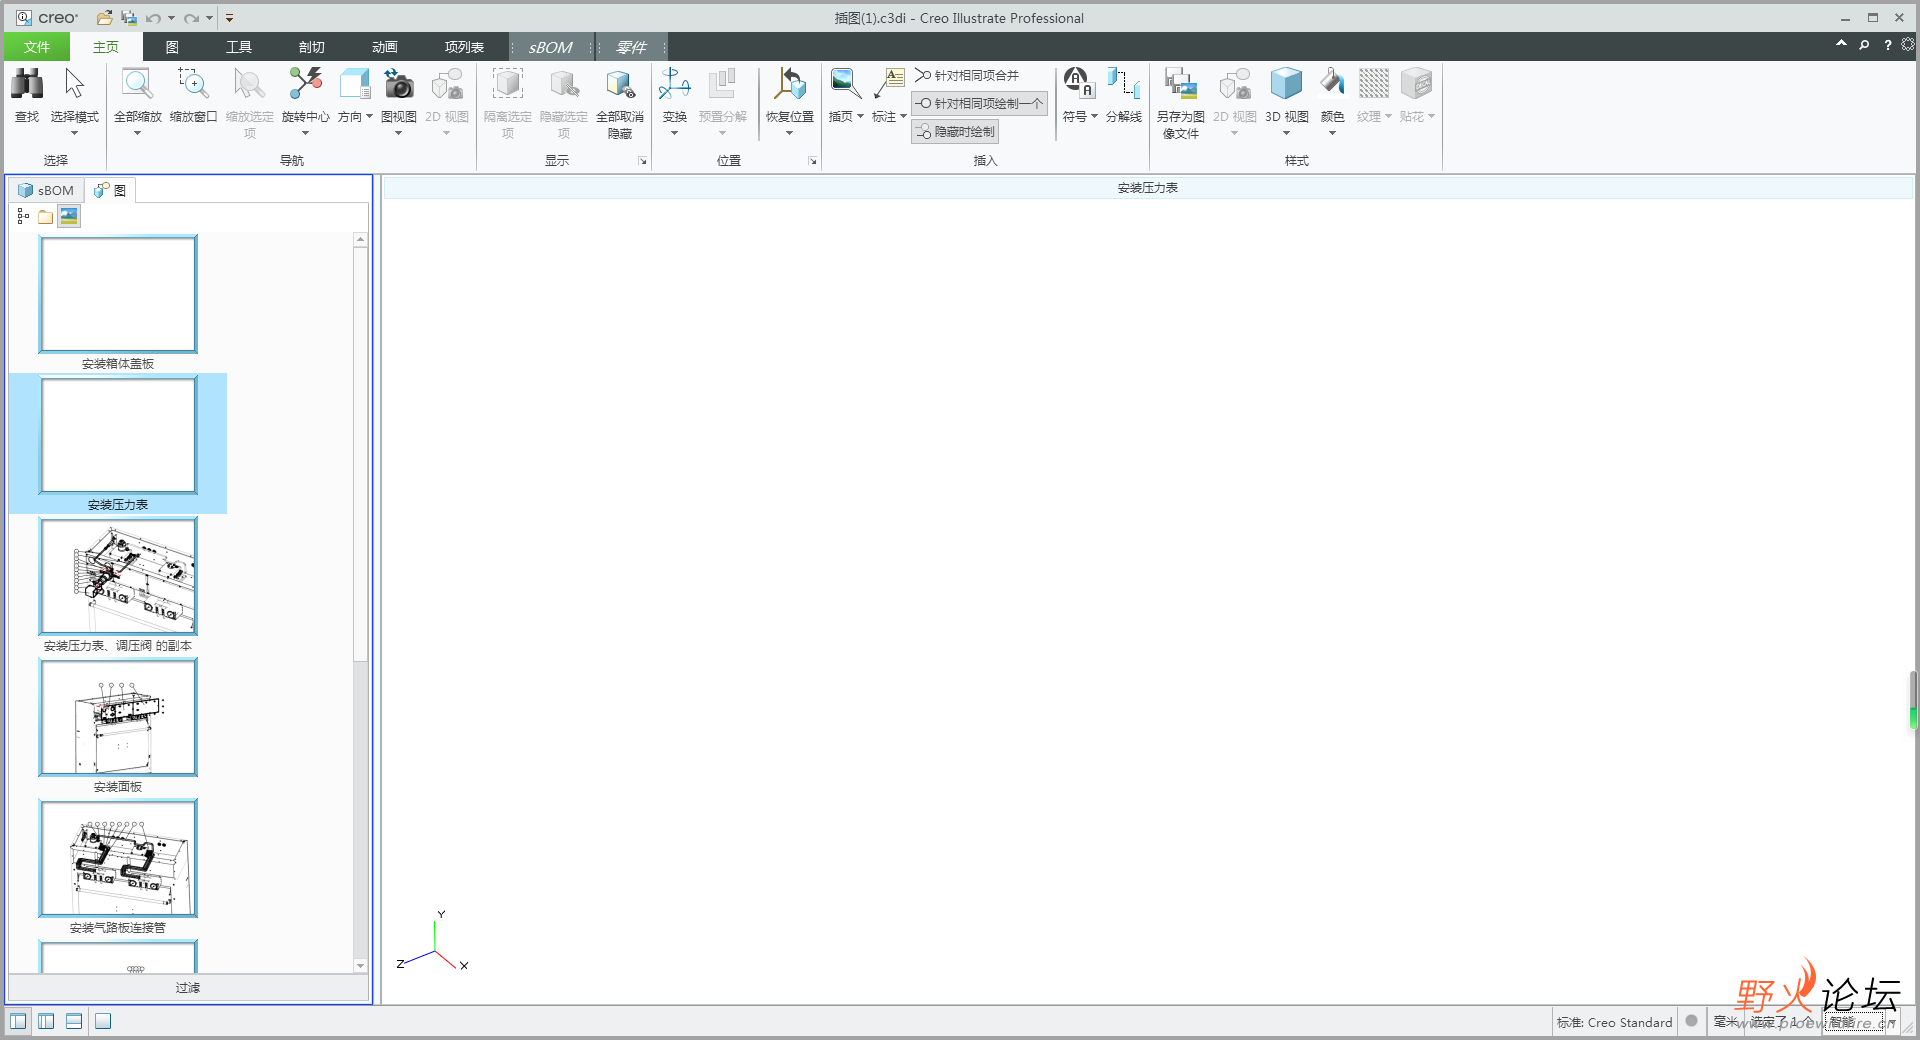Toggle 隐藏时绘制 option
Screen dimensions: 1920x1040
[955, 131]
